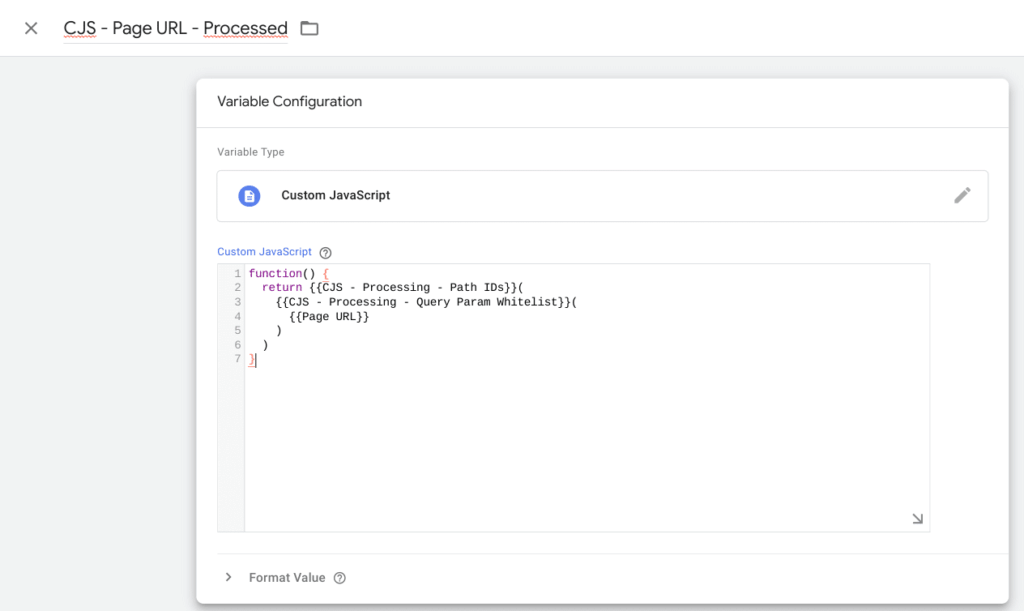Image resolution: width=1024 pixels, height=611 pixels.
Task: Click the folder icon beside the variable name
Action: [309, 28]
